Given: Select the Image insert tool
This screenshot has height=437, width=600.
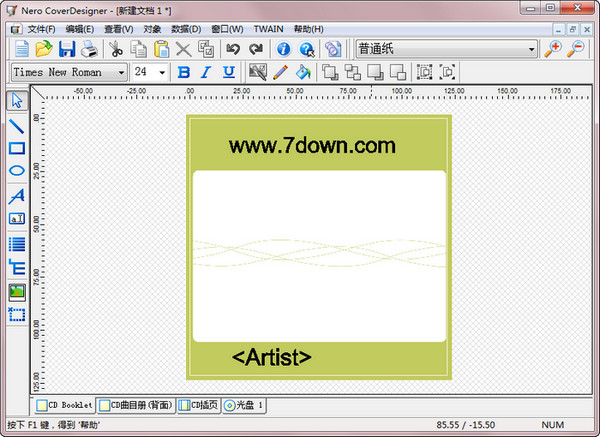Looking at the screenshot, I should coord(17,292).
